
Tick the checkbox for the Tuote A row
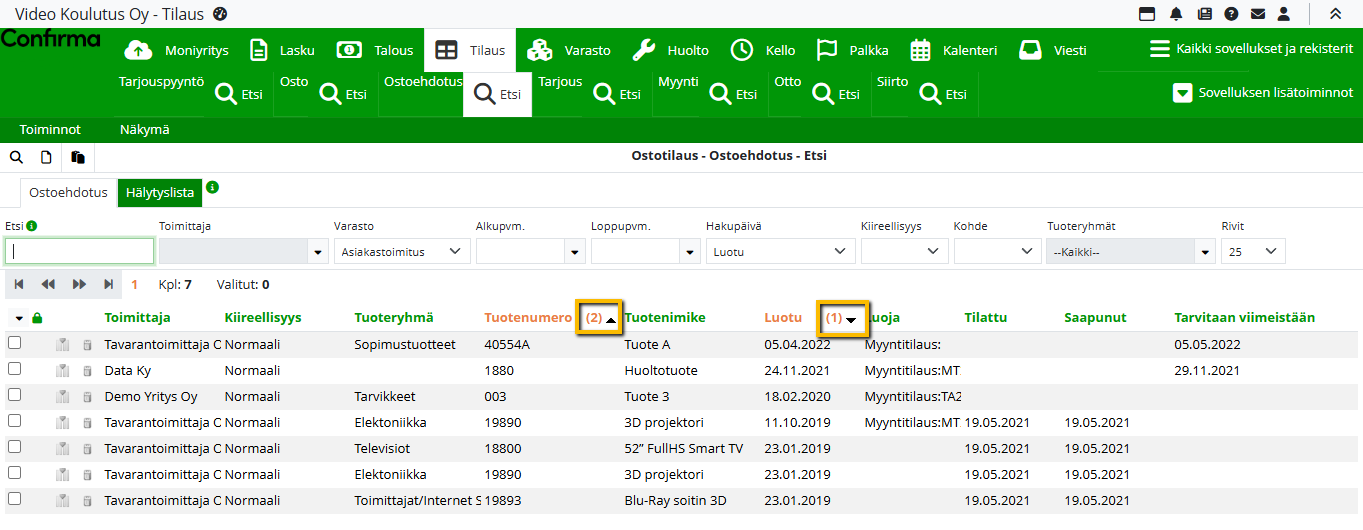[14, 343]
